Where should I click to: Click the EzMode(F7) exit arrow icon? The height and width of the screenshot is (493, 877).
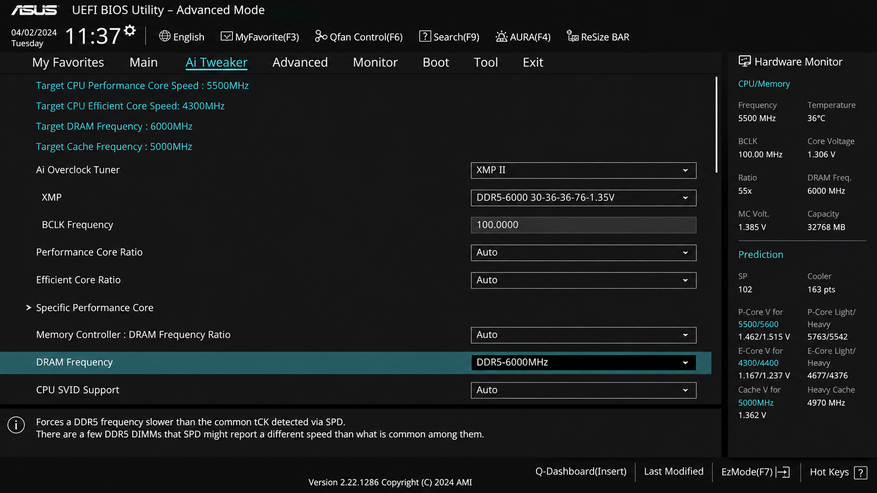click(783, 472)
